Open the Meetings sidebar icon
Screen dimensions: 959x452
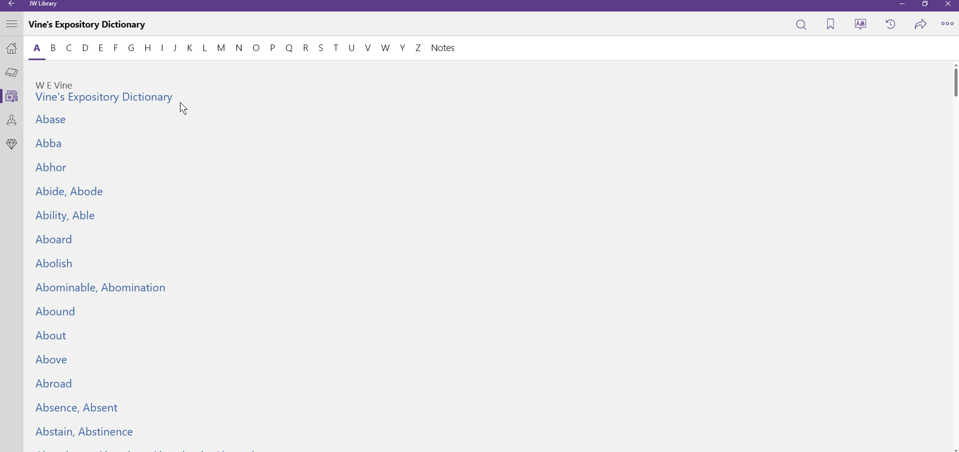pyautogui.click(x=11, y=120)
